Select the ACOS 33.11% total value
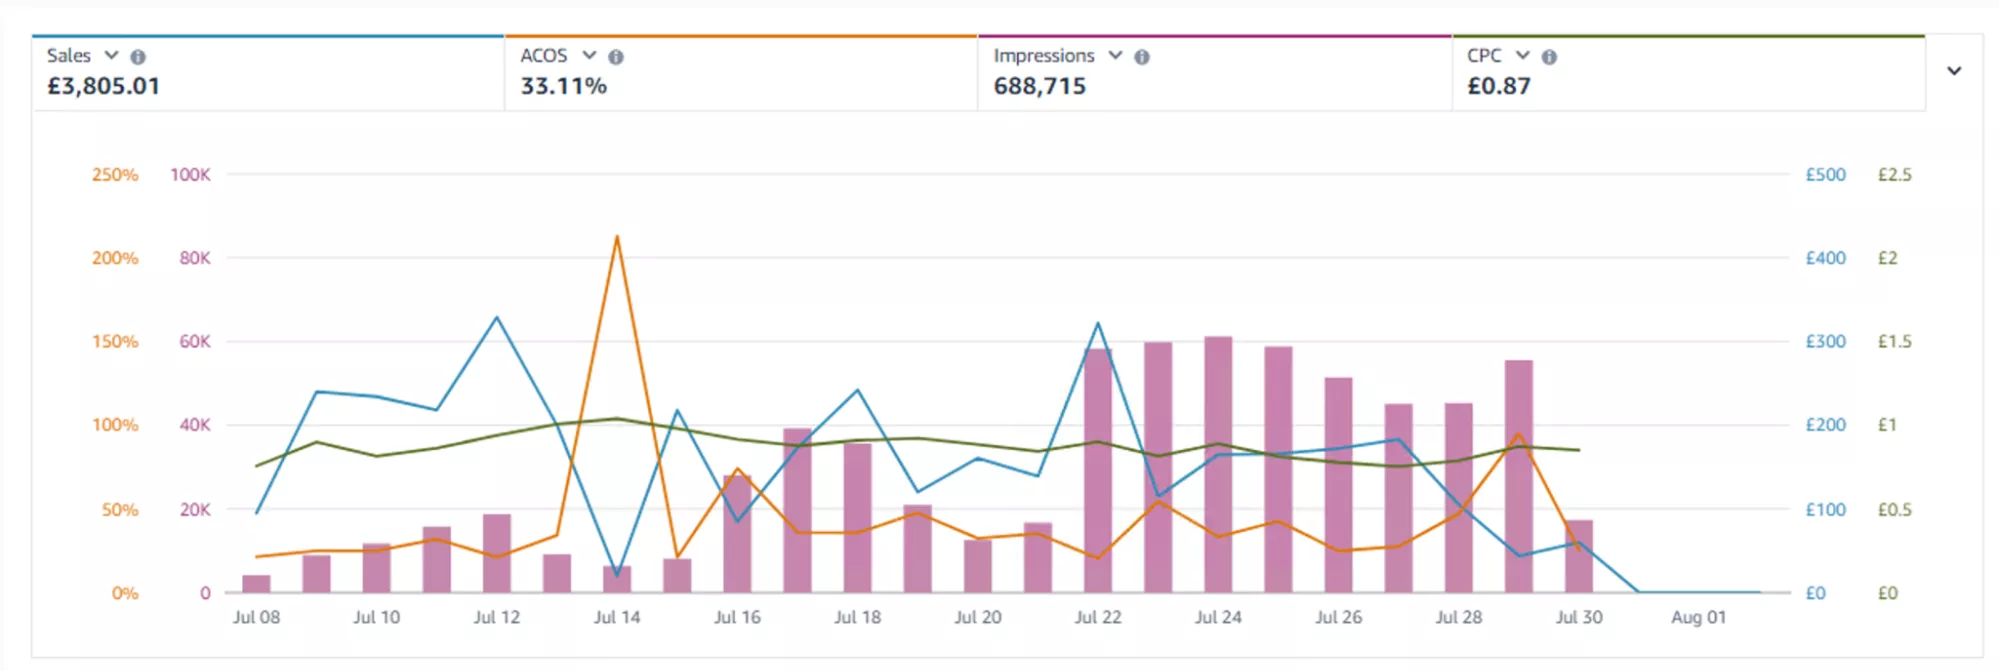The height and width of the screenshot is (671, 1999). coord(563,86)
